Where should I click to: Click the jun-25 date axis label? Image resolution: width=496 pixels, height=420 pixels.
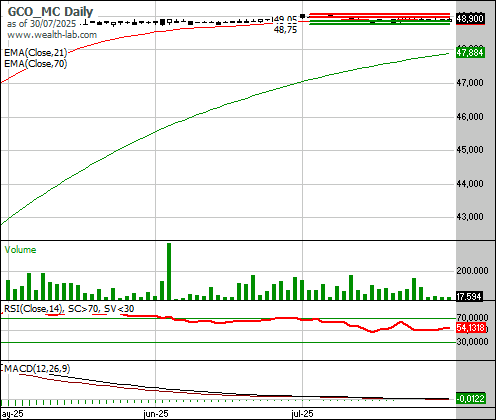156,414
